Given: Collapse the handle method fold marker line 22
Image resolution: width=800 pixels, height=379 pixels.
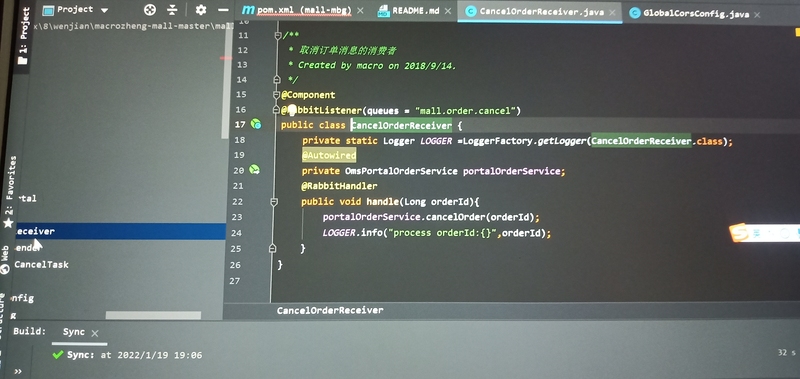Looking at the screenshot, I should (x=274, y=202).
